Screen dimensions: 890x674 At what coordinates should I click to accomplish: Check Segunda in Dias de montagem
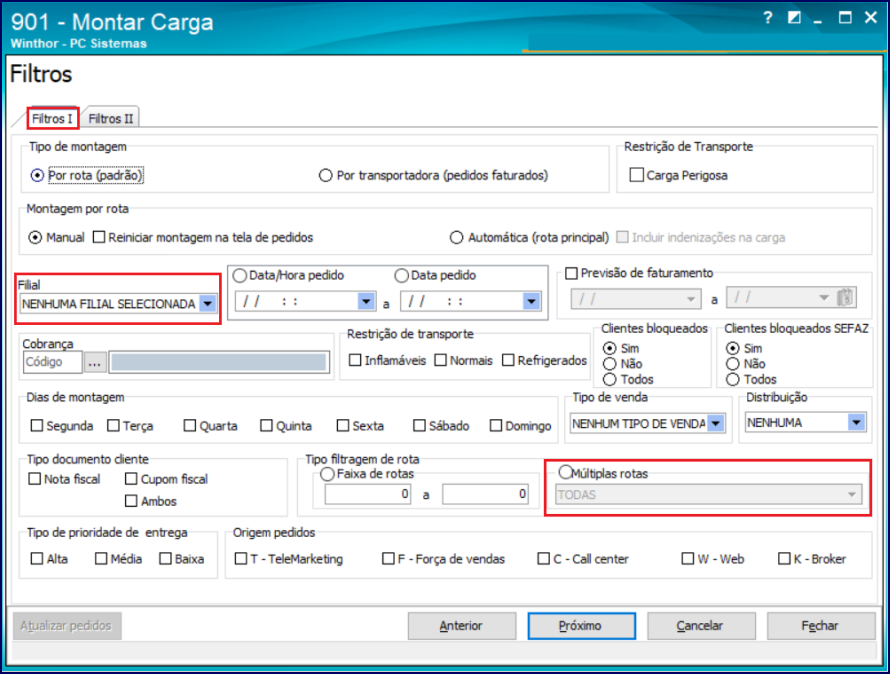tap(37, 425)
